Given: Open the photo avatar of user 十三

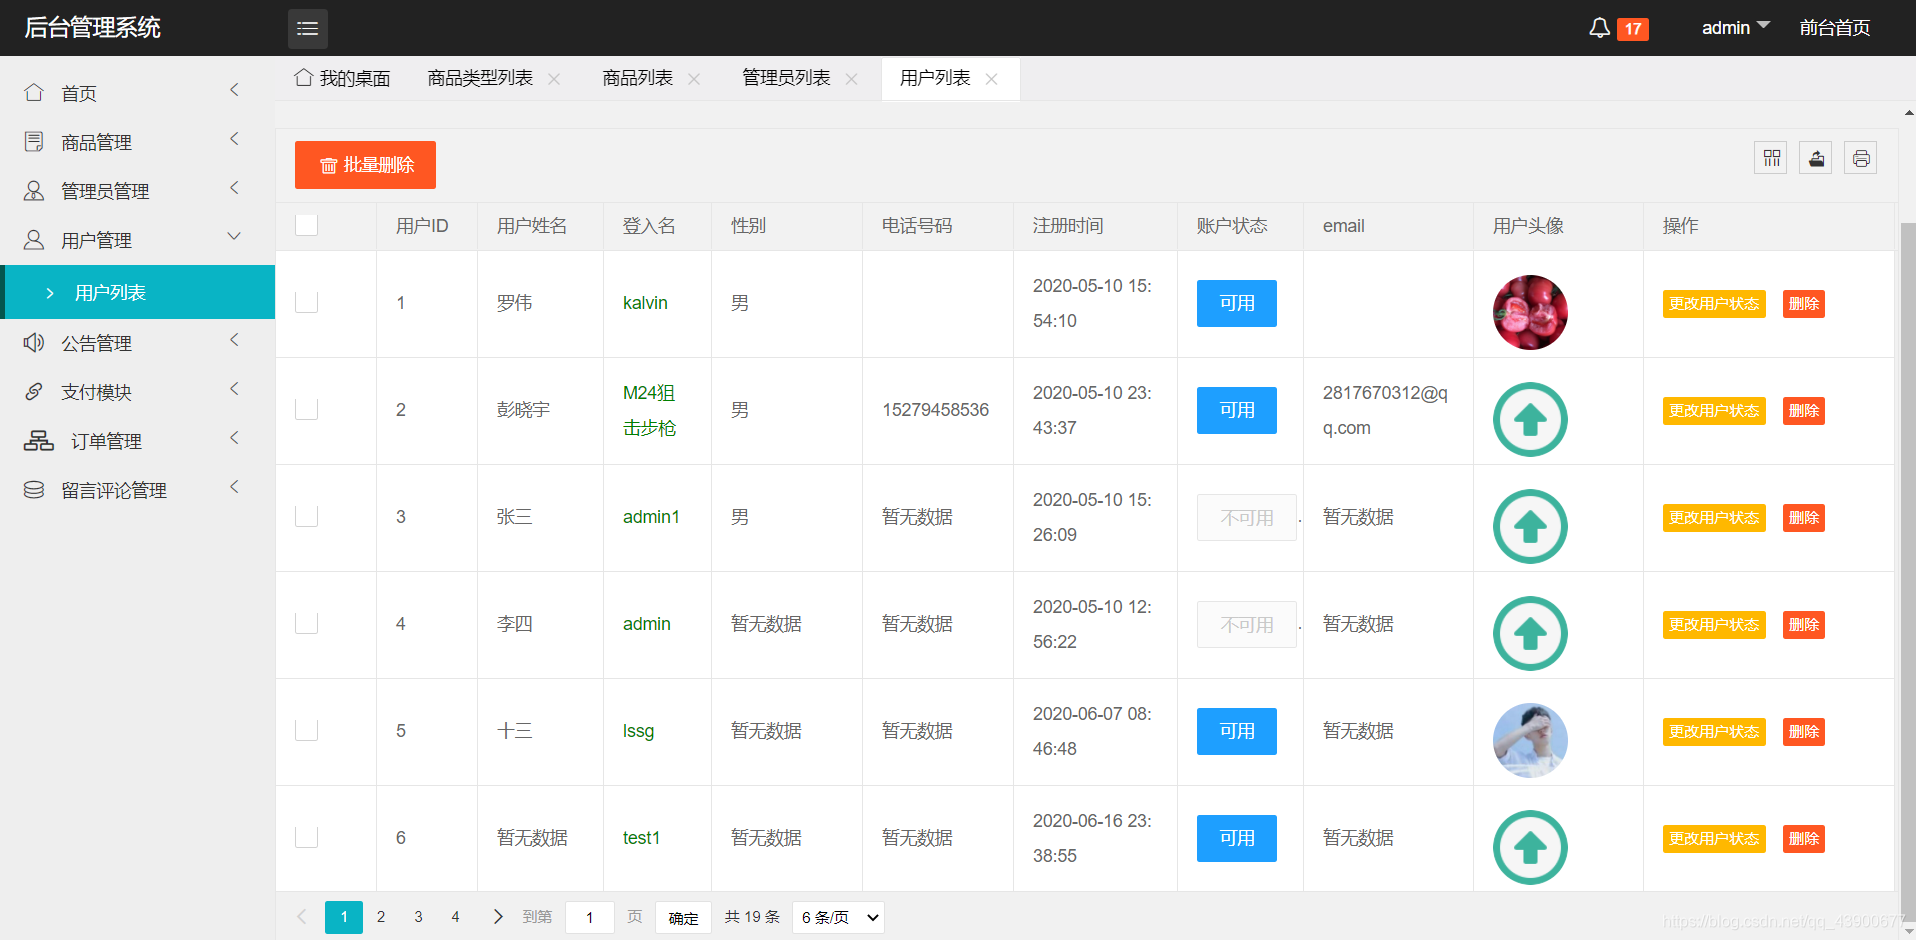Looking at the screenshot, I should [1530, 740].
